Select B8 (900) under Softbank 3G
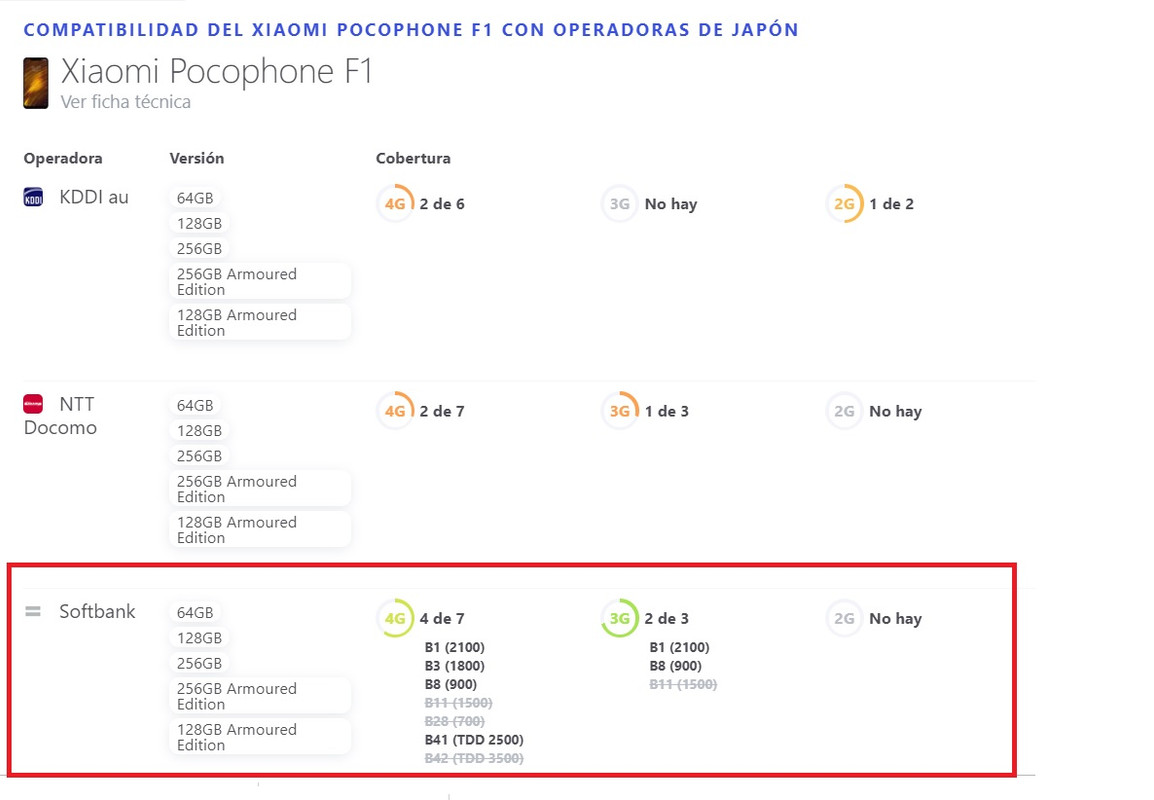Viewport: 1154px width, 800px height. point(676,666)
